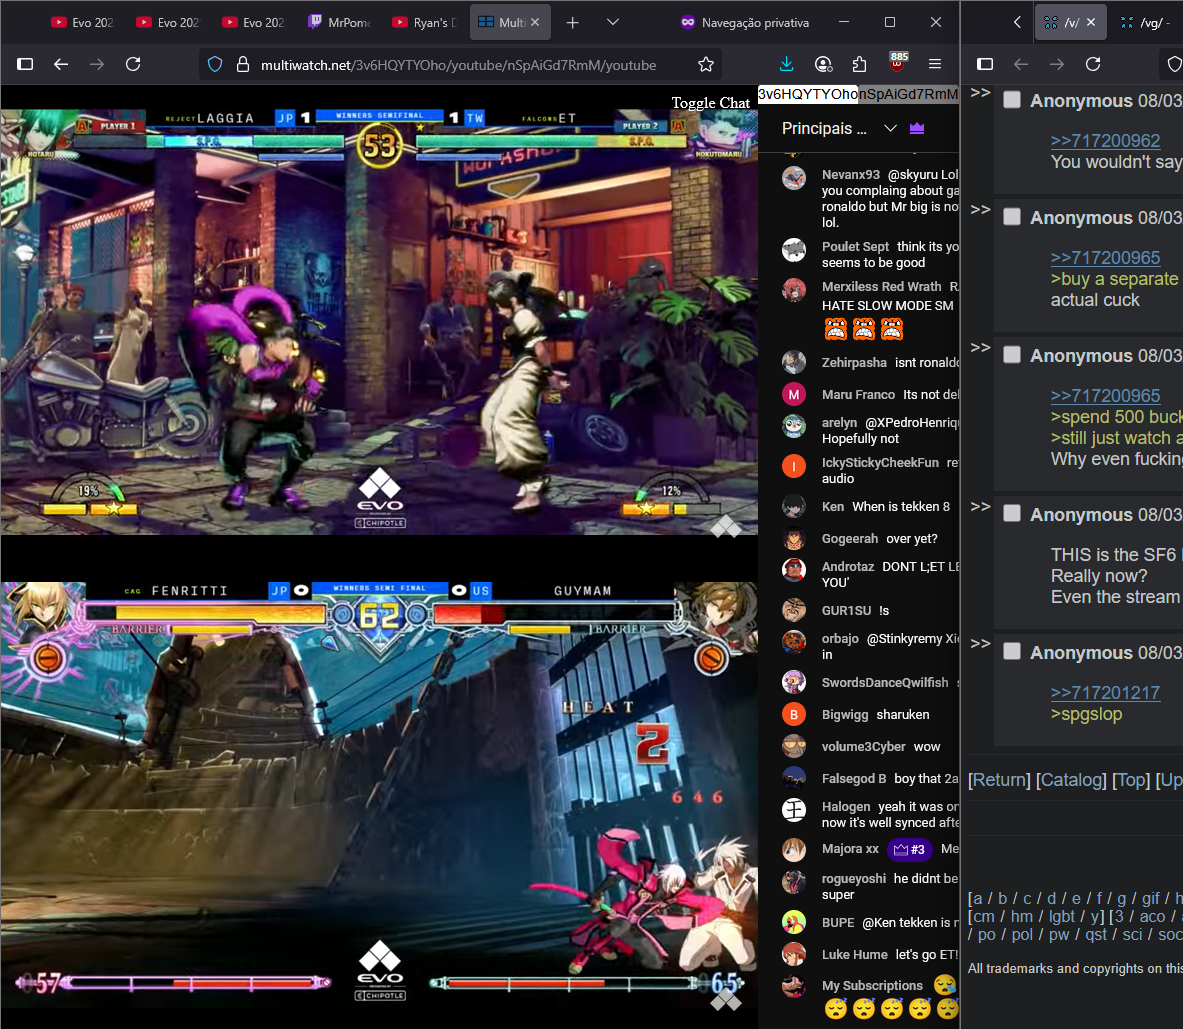
Task: Click the username 'Luke Hume' in chat
Action: coord(855,955)
